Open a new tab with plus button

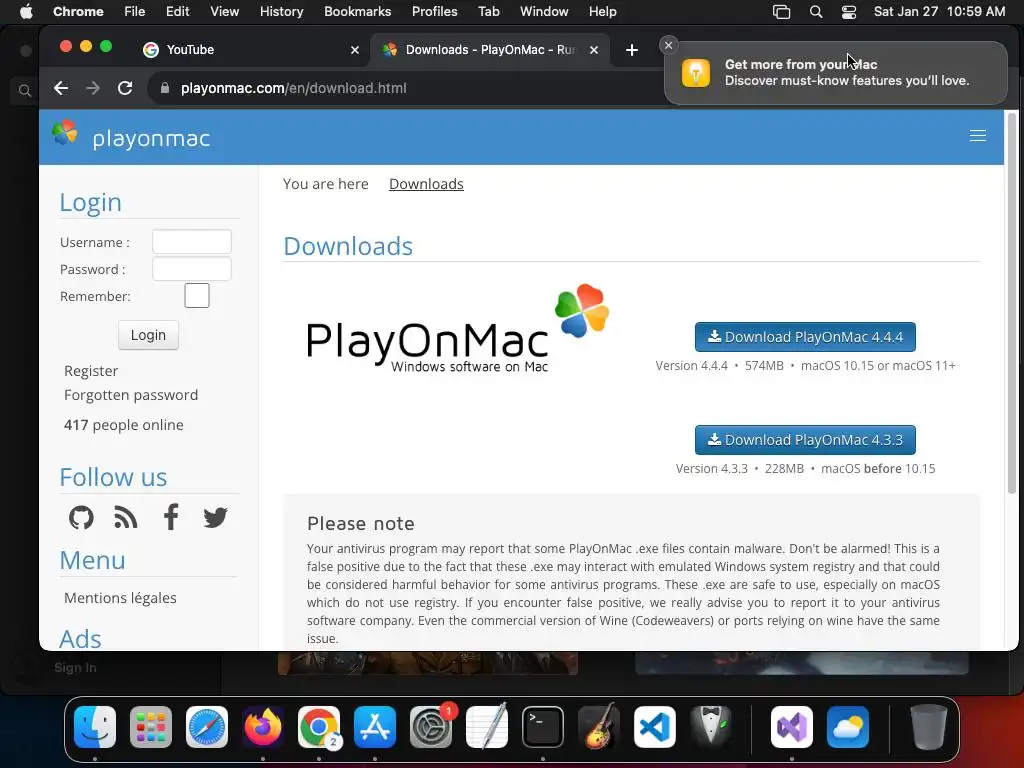tap(632, 50)
